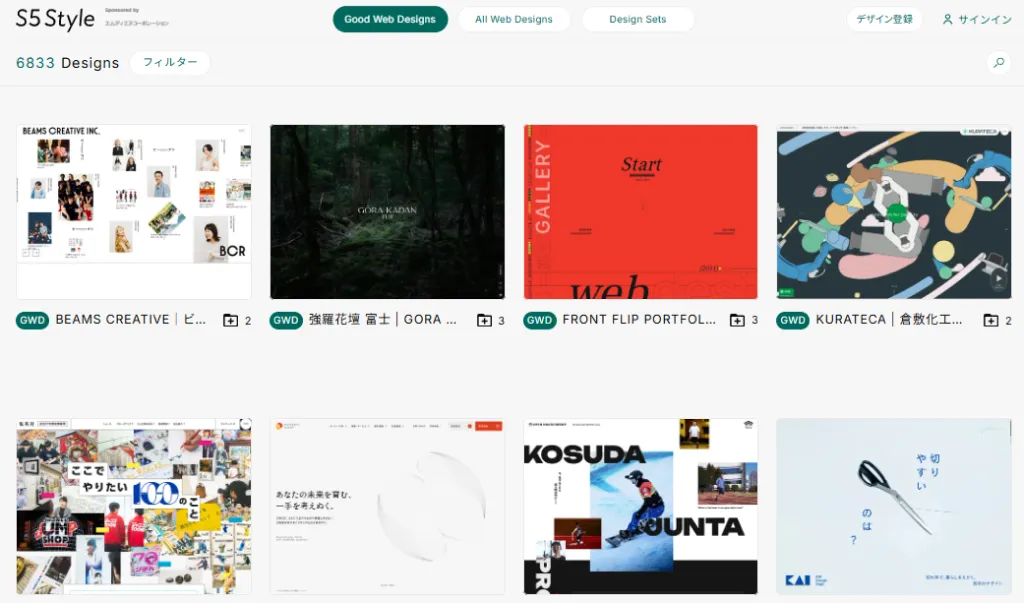The width and height of the screenshot is (1024, 603).
Task: Click the KURATECA add-to-folder icon
Action: tap(990, 320)
